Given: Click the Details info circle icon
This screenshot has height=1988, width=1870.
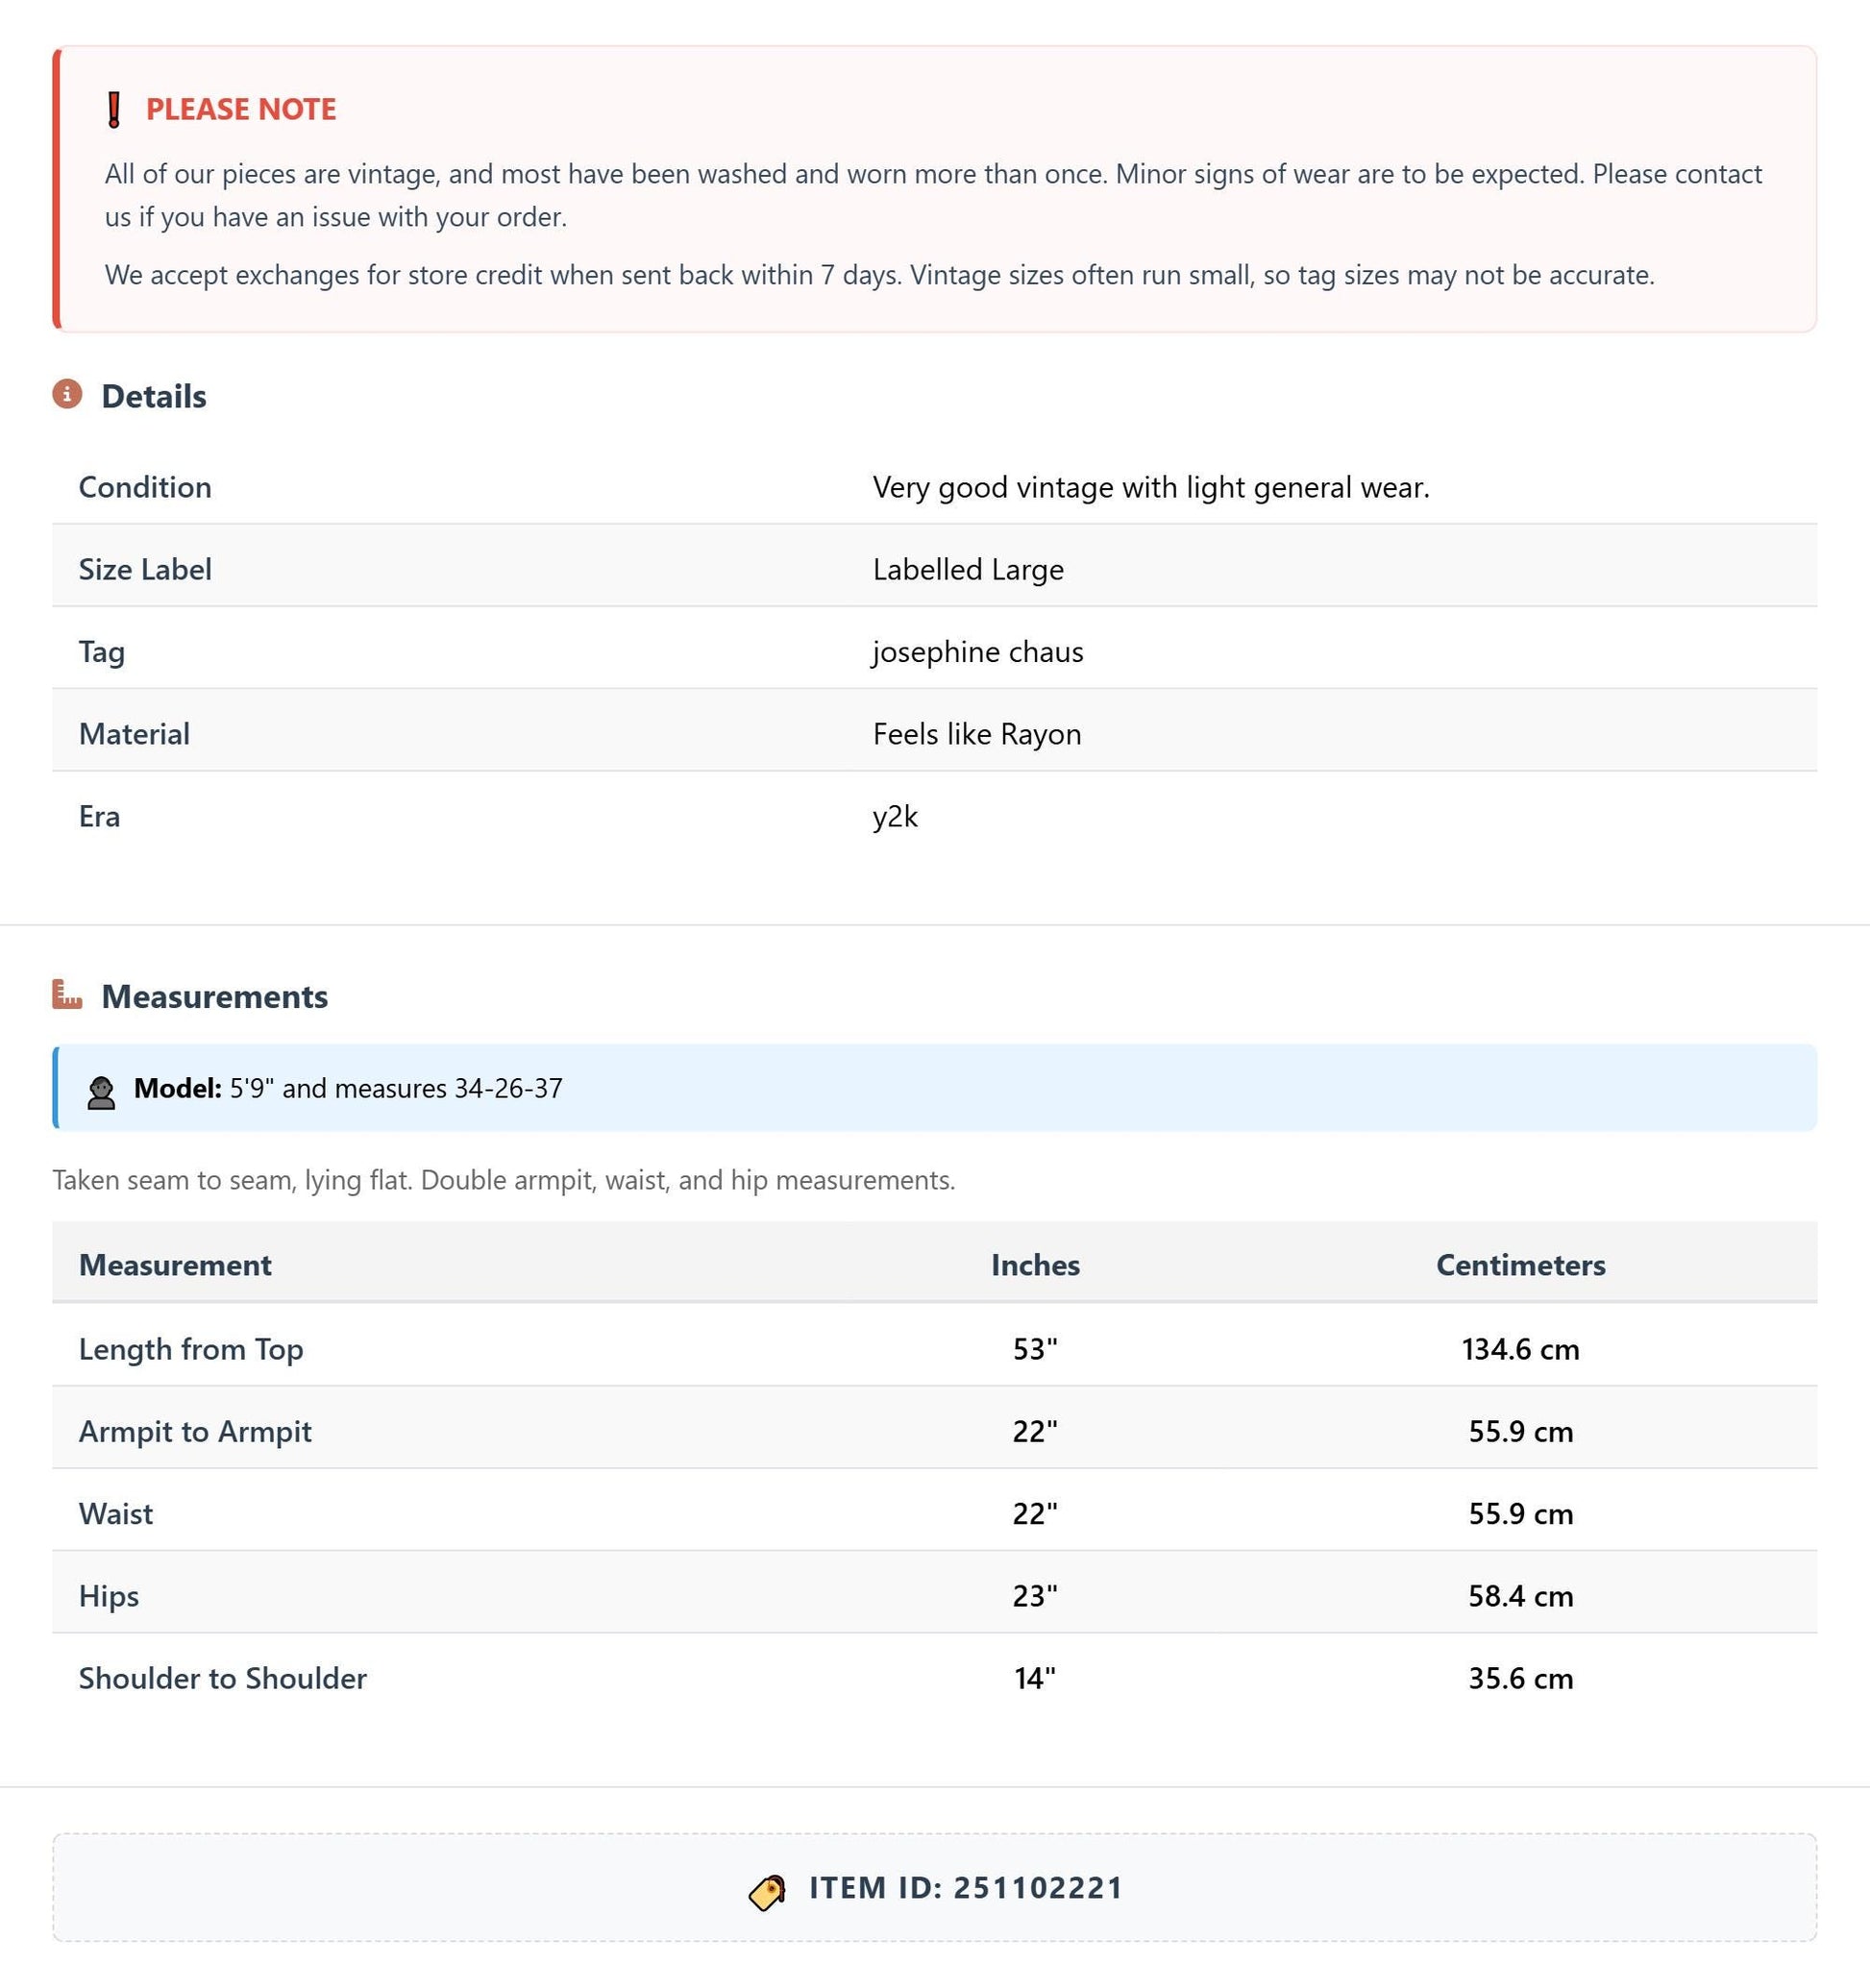Looking at the screenshot, I should [x=67, y=394].
